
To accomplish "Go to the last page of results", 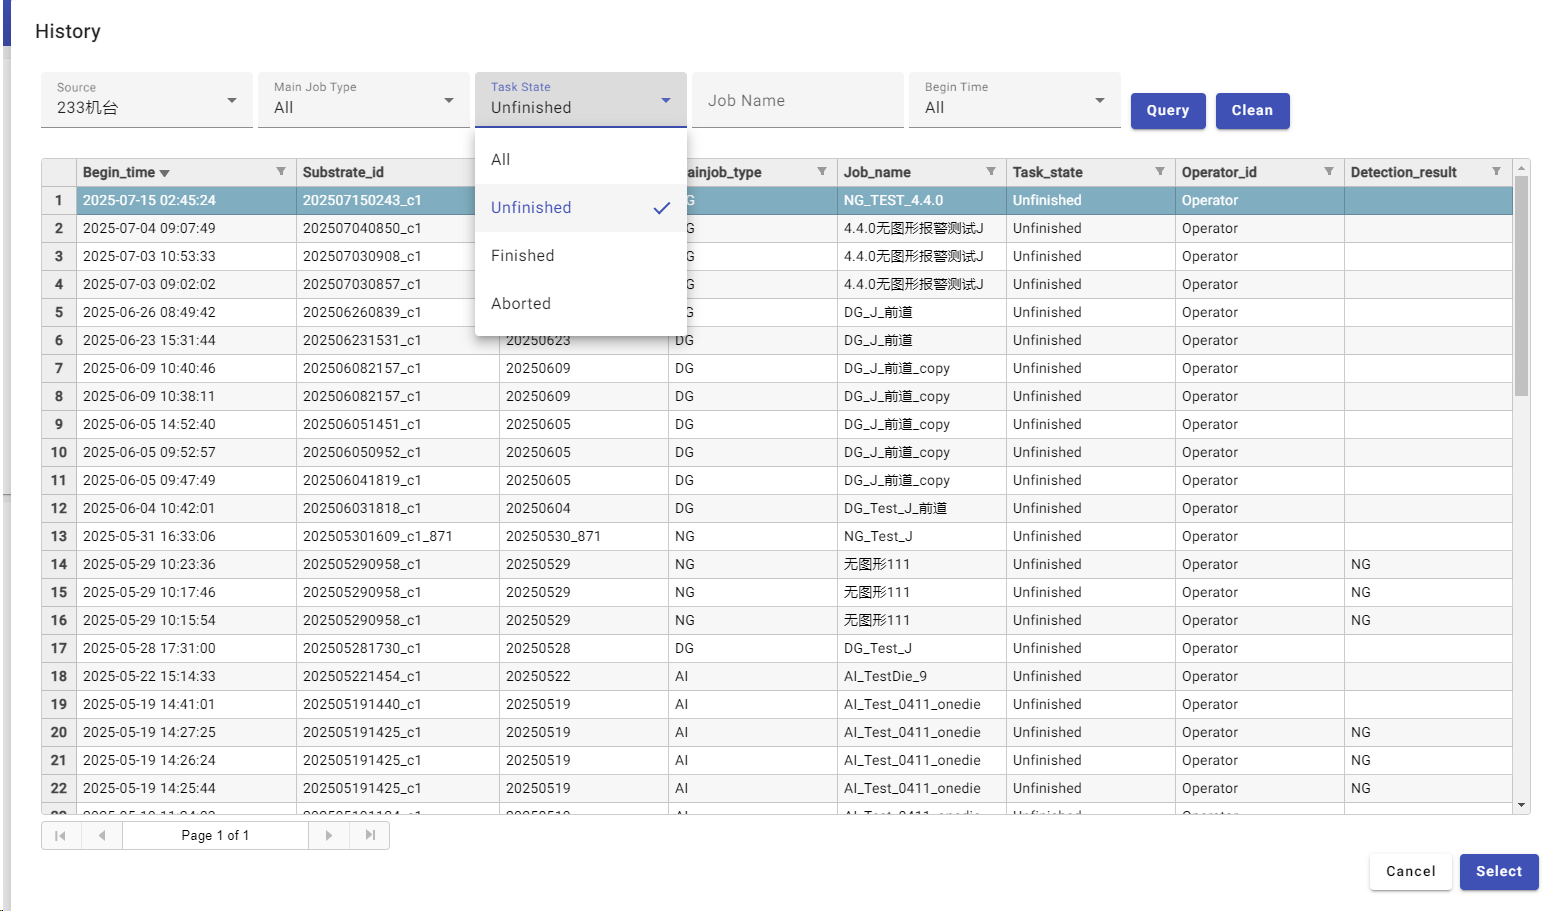I will click(x=370, y=835).
